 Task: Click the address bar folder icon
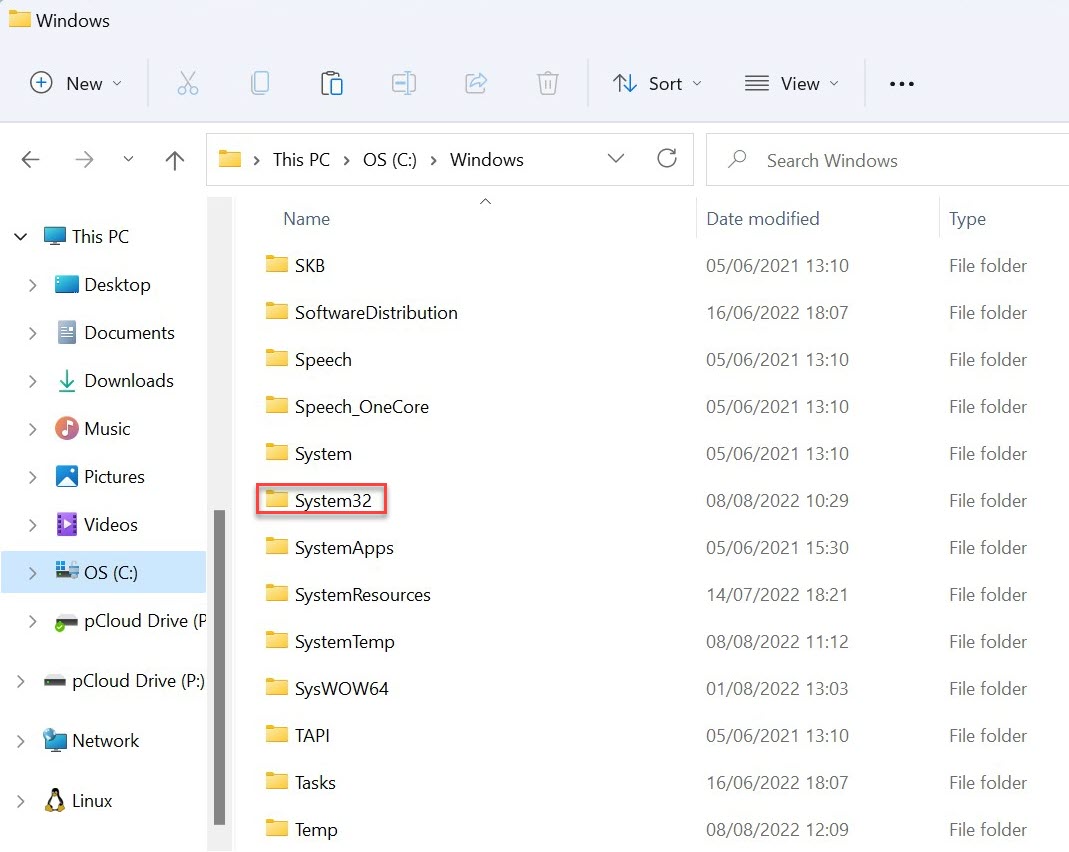[x=230, y=159]
